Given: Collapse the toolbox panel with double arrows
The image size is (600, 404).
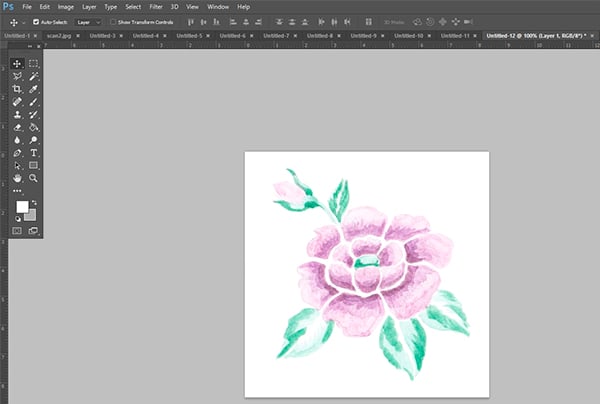Looking at the screenshot, I should coord(30,46).
